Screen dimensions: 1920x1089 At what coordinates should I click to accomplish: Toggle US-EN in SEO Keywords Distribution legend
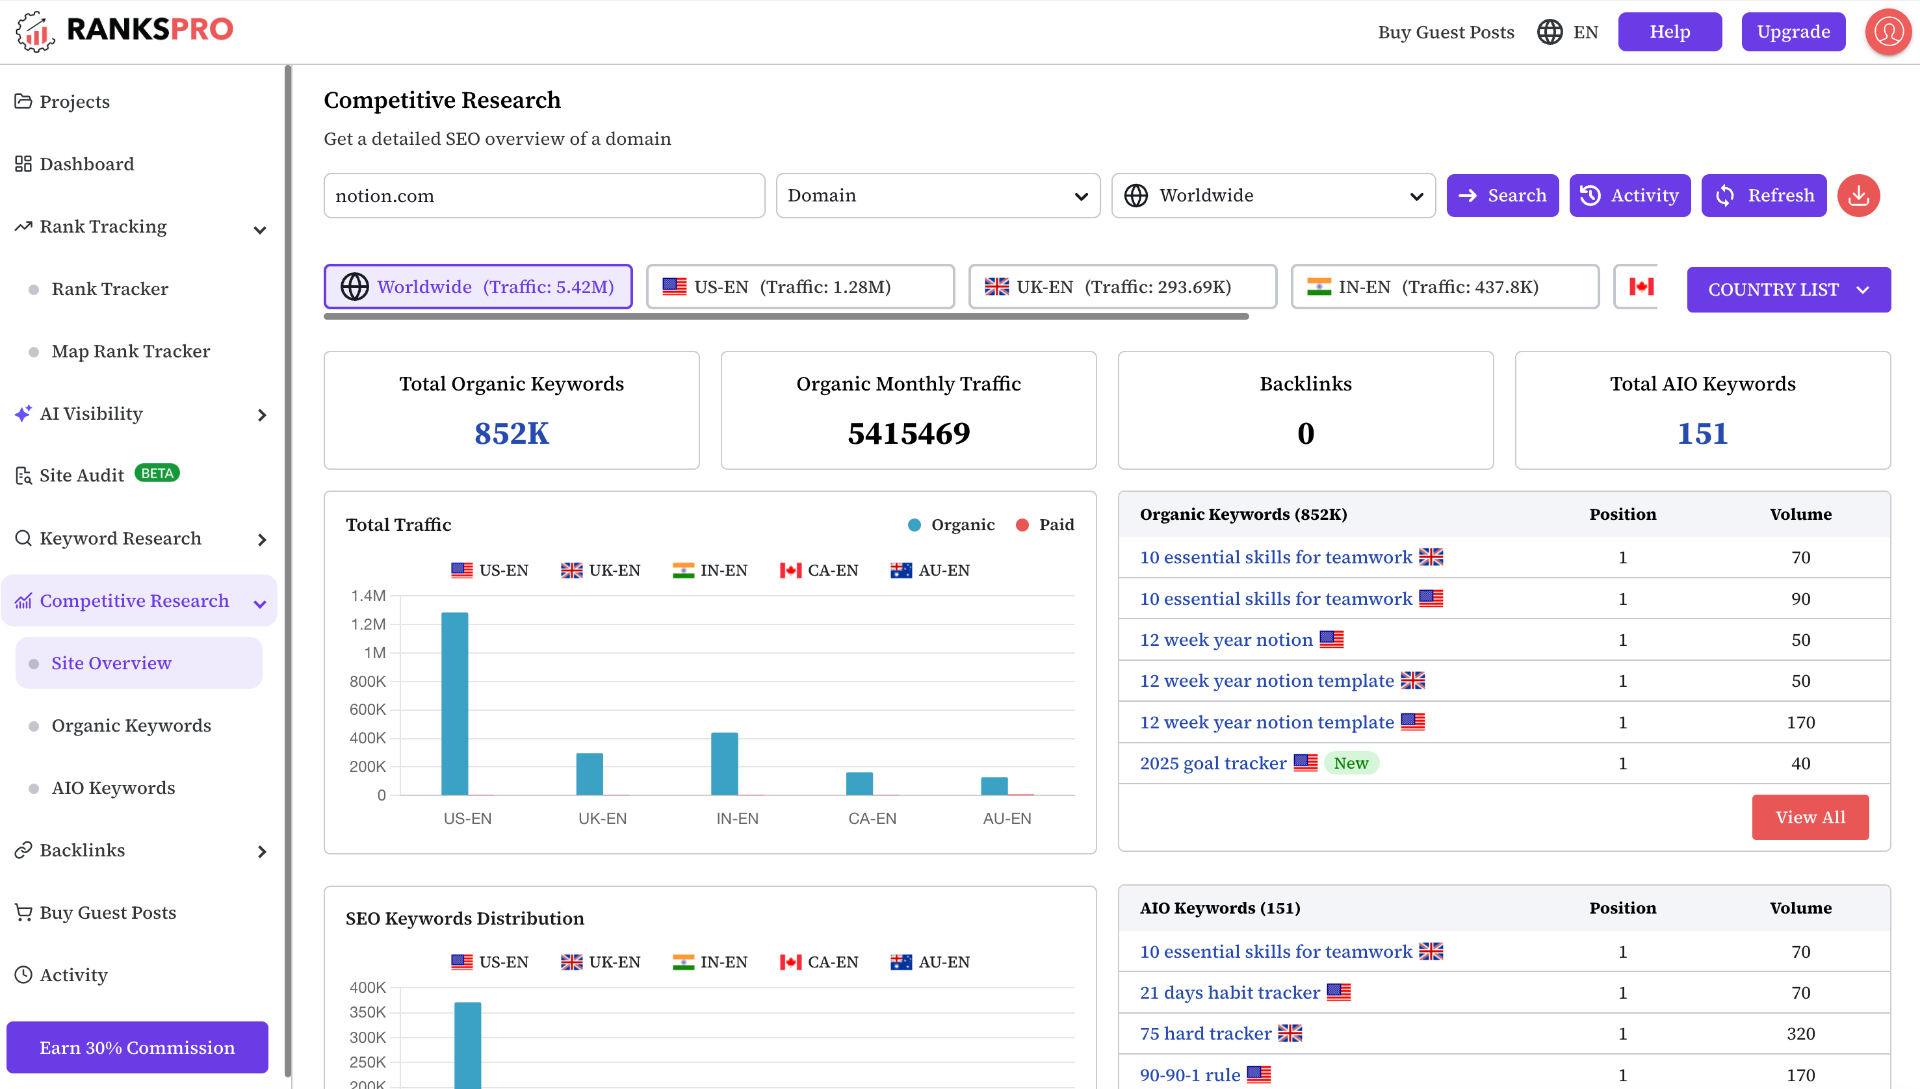[x=490, y=963]
